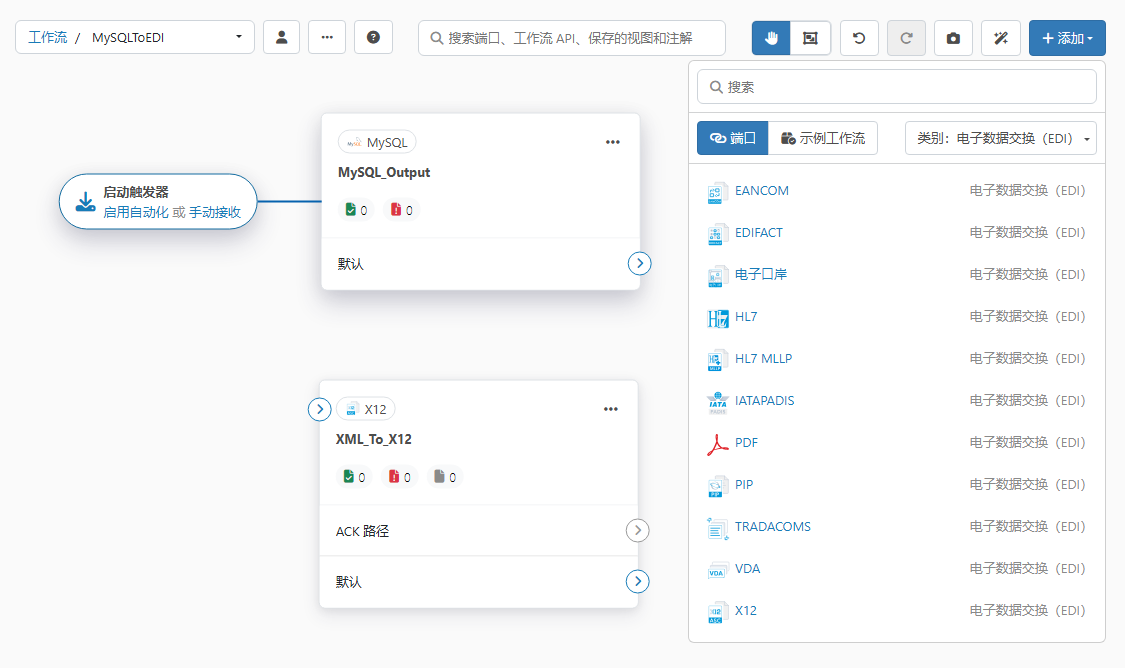Click the search field in add panel

point(897,87)
